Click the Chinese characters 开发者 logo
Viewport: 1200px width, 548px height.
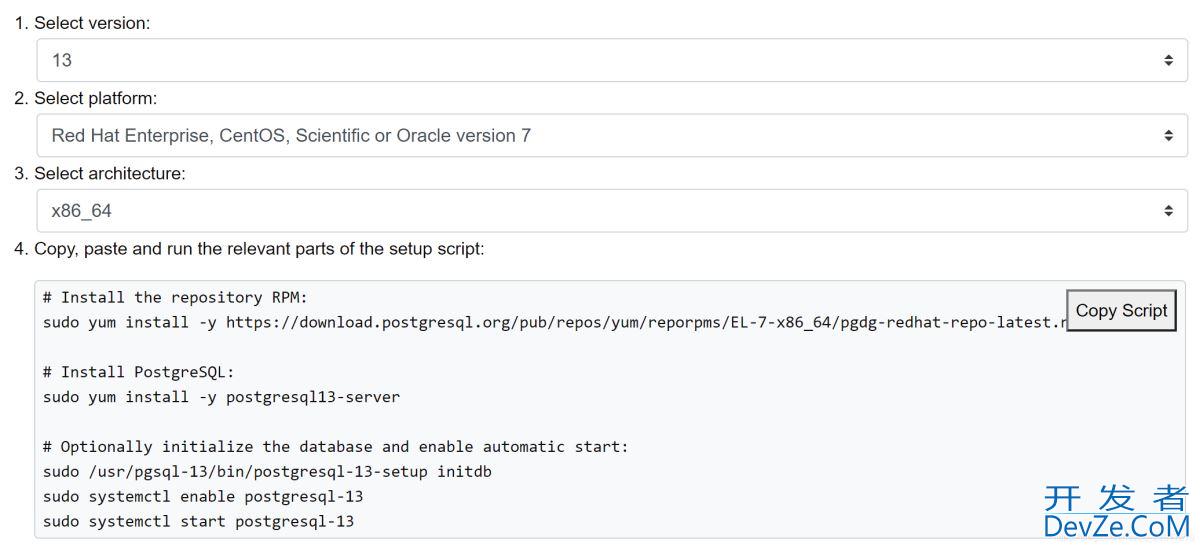[x=1116, y=498]
